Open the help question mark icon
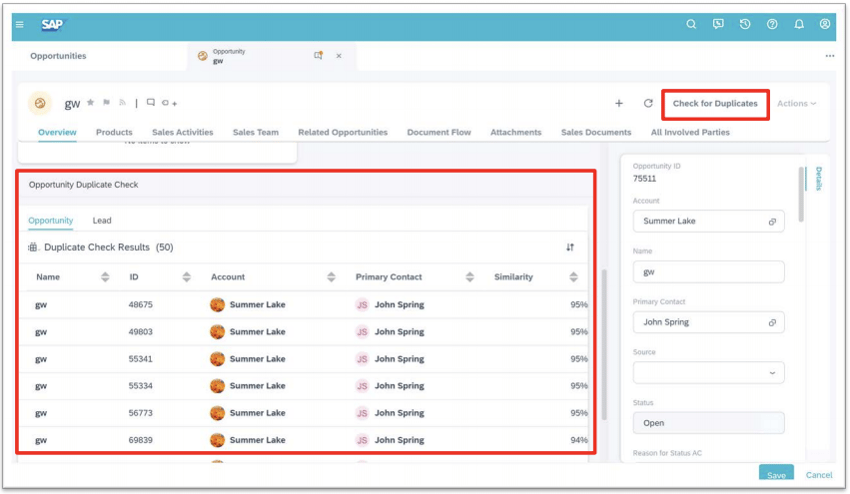850x494 pixels. click(772, 24)
